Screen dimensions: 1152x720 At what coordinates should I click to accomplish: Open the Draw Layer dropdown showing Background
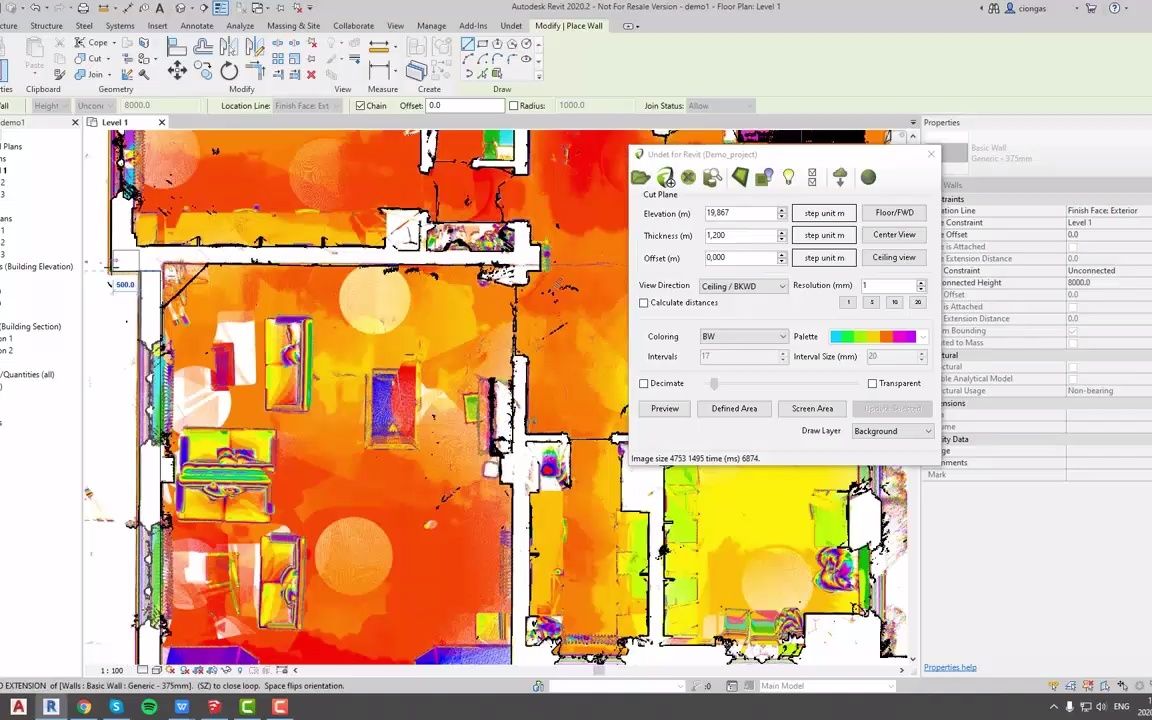(891, 431)
